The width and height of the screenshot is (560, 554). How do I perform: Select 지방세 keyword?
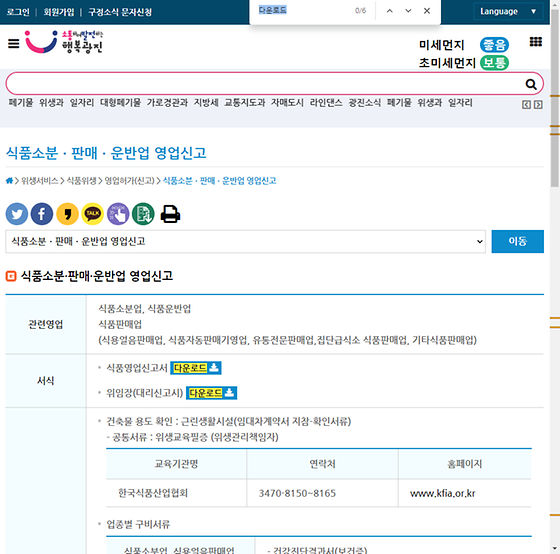tap(206, 103)
